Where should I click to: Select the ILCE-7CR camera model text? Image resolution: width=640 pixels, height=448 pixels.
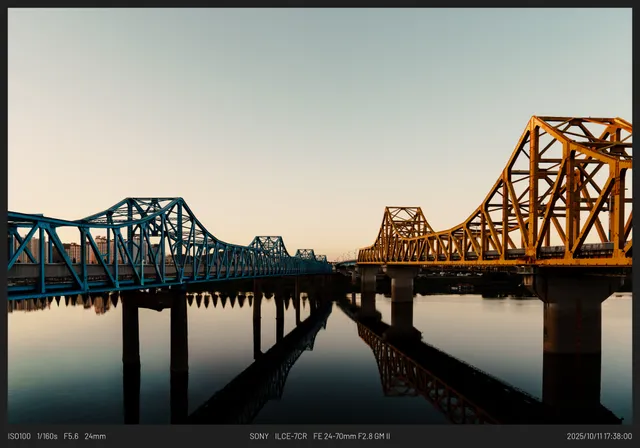click(291, 436)
